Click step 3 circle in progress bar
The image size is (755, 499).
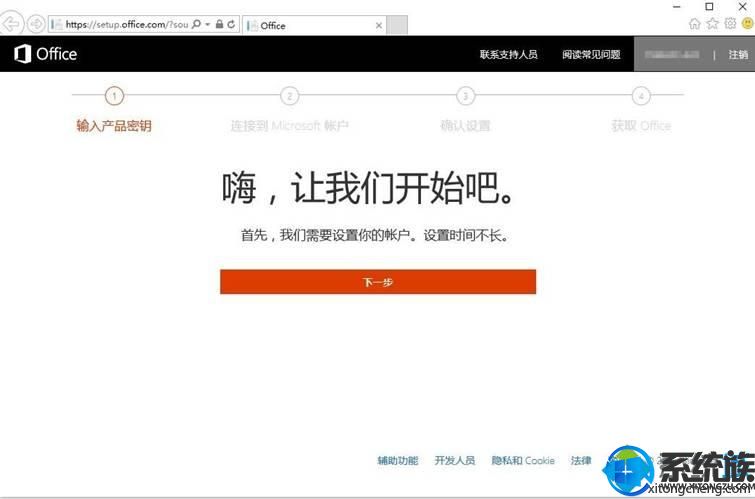(465, 95)
